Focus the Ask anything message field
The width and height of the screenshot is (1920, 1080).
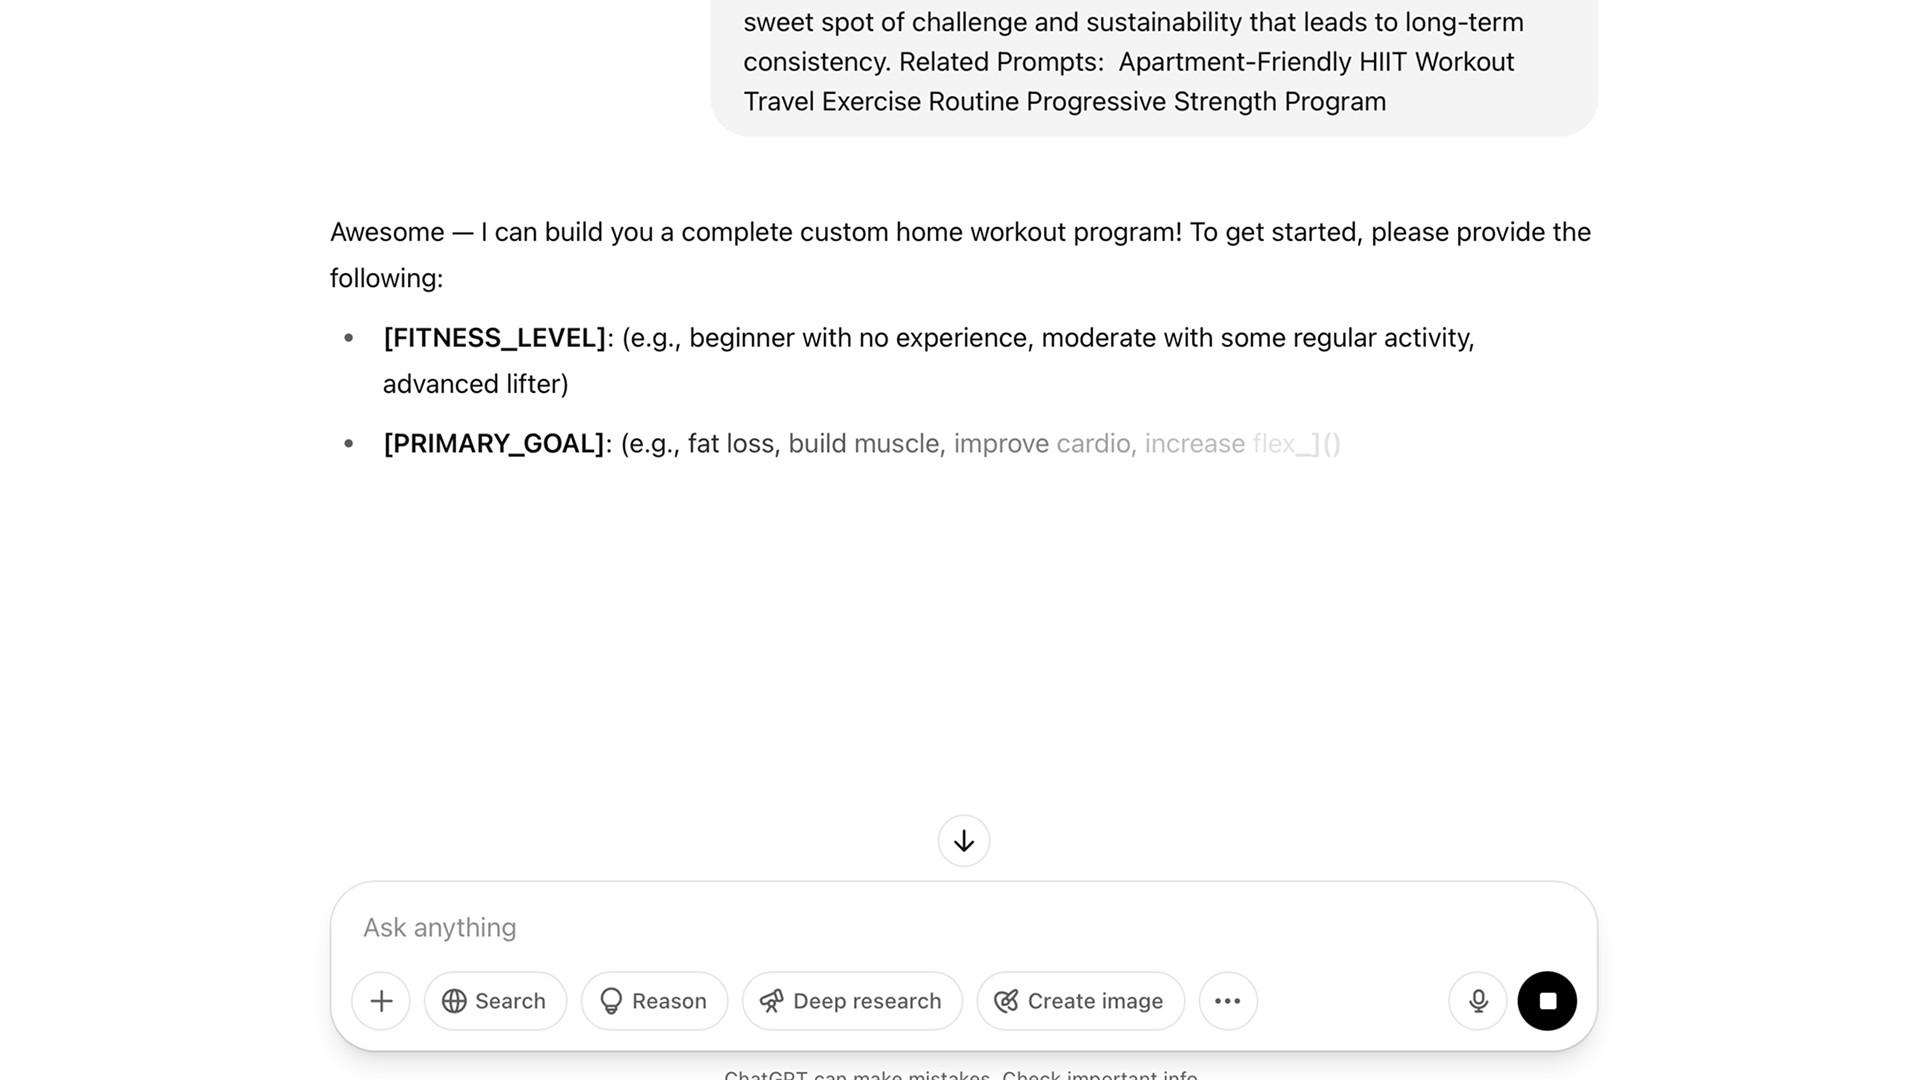(963, 927)
